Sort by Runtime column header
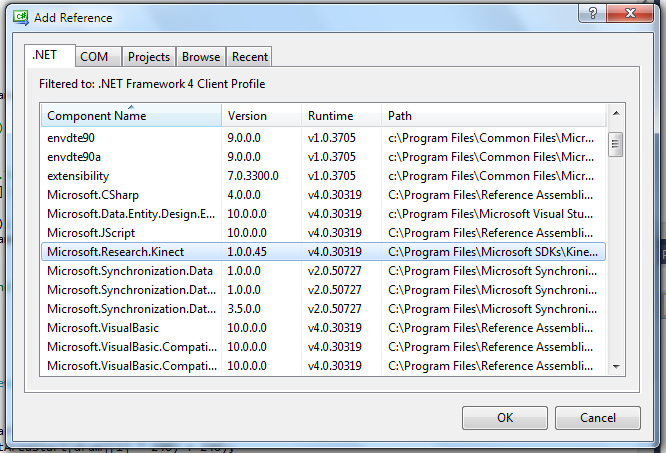This screenshot has width=666, height=453. (341, 115)
